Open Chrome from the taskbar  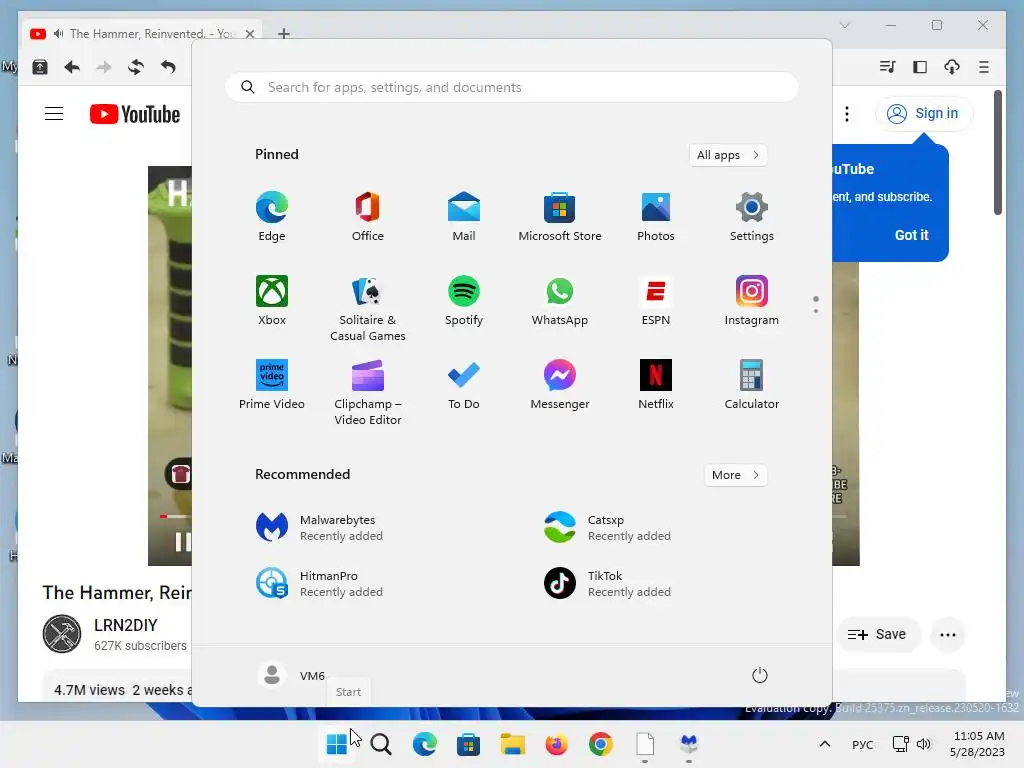pyautogui.click(x=601, y=744)
